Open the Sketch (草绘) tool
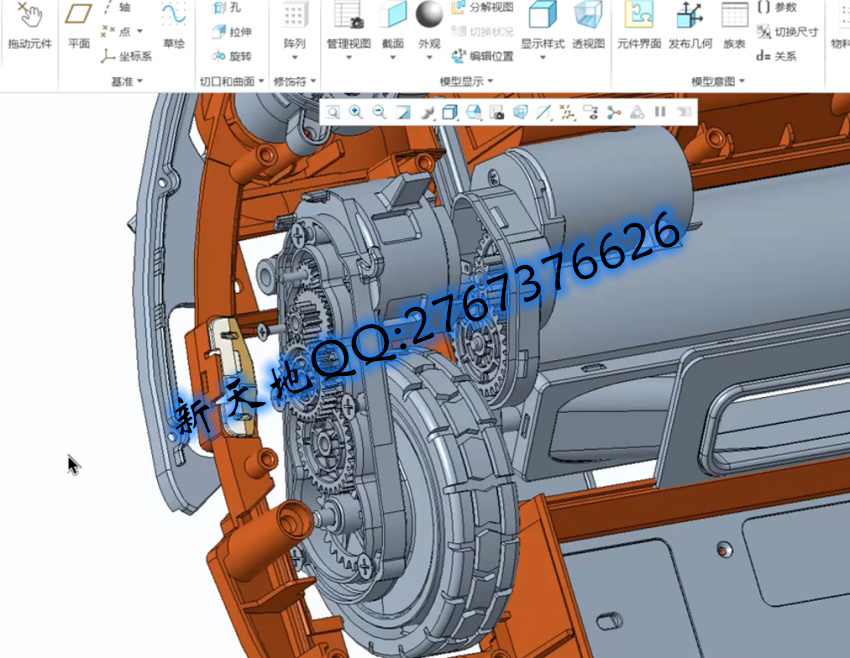Viewport: 850px width, 658px height. coord(174,27)
